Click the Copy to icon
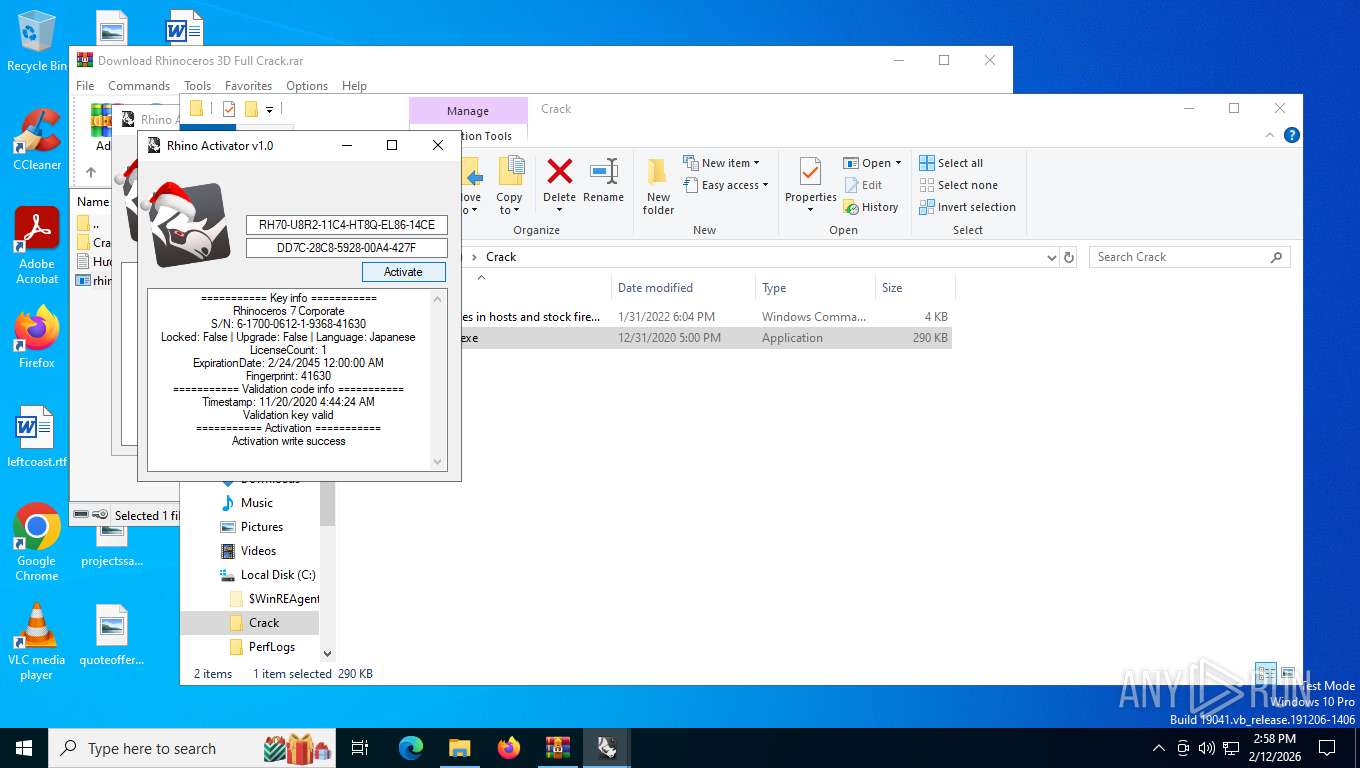This screenshot has height=768, width=1360. [x=510, y=172]
